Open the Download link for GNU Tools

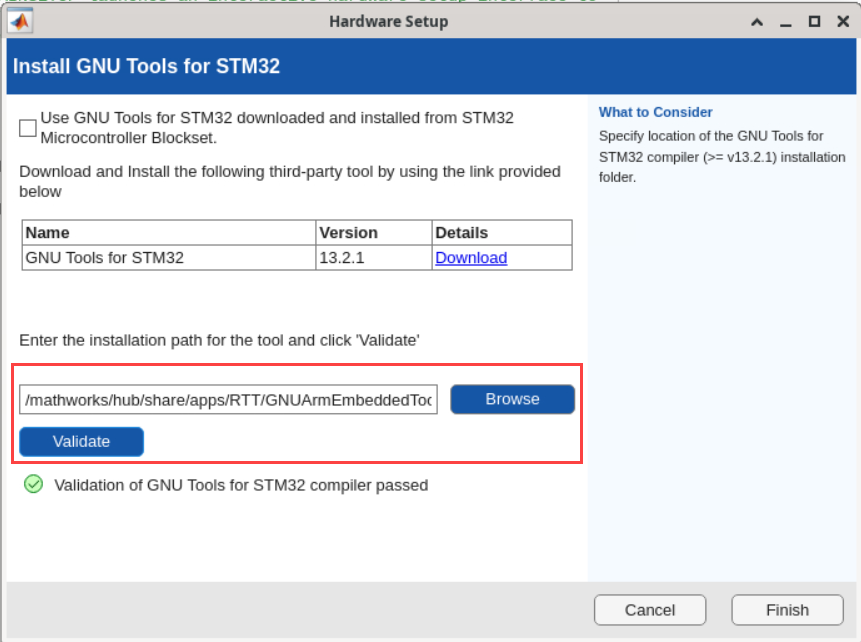470,258
